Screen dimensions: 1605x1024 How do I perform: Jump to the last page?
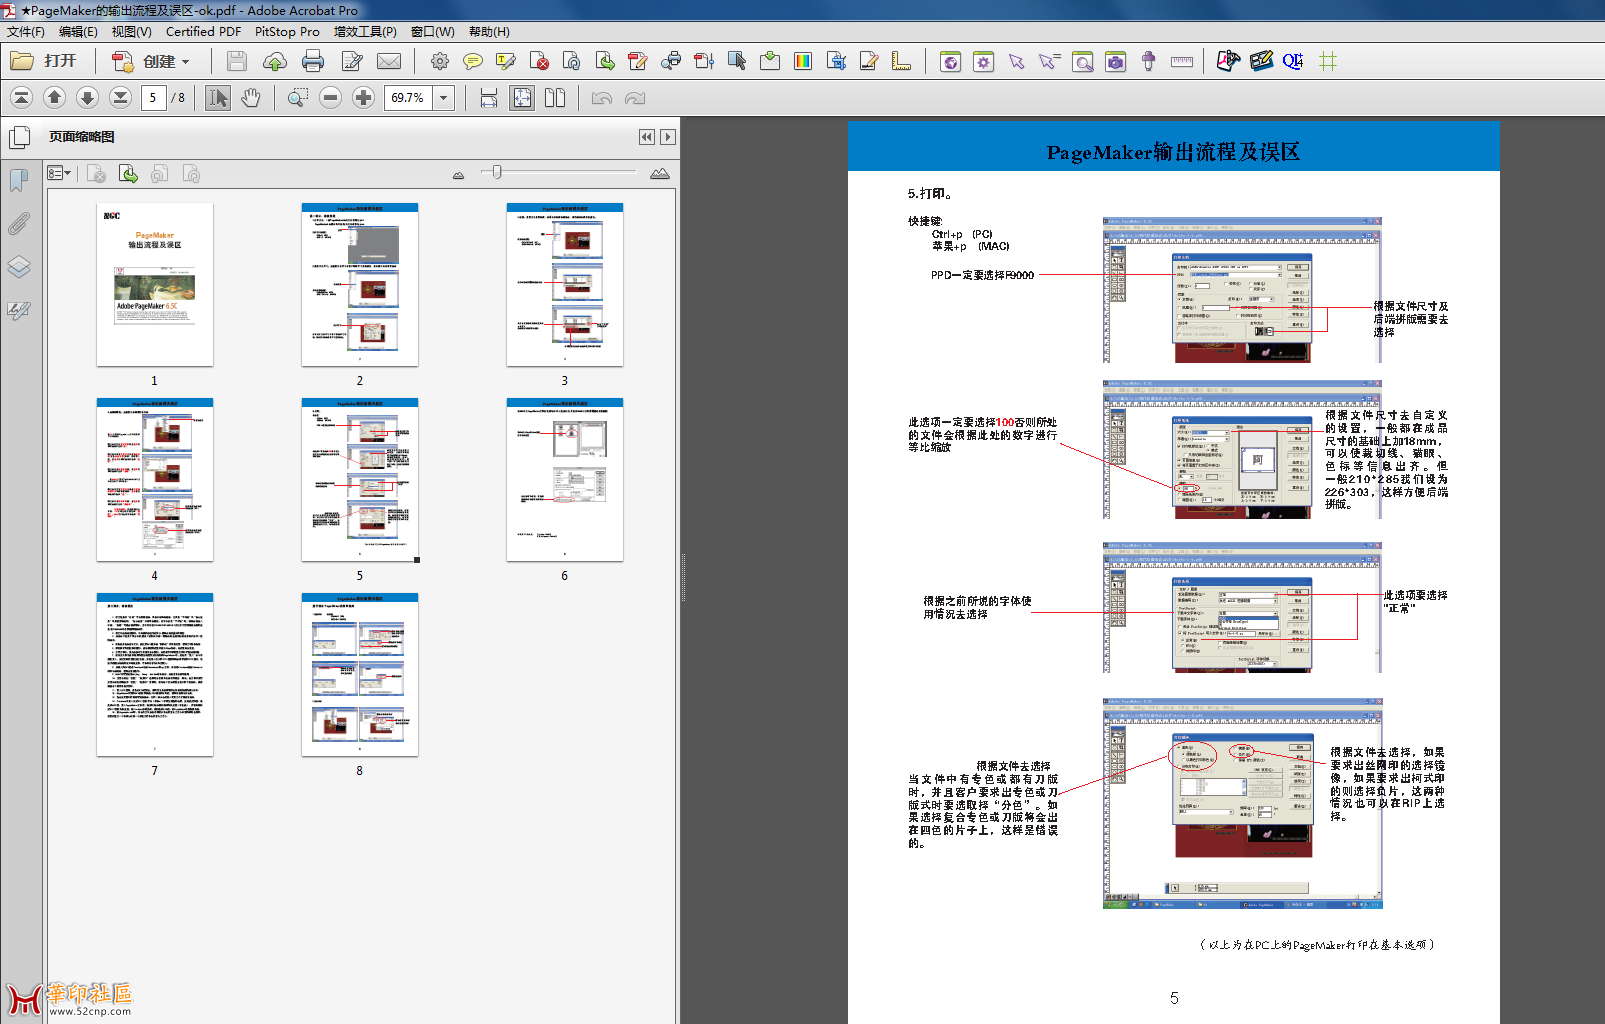120,97
